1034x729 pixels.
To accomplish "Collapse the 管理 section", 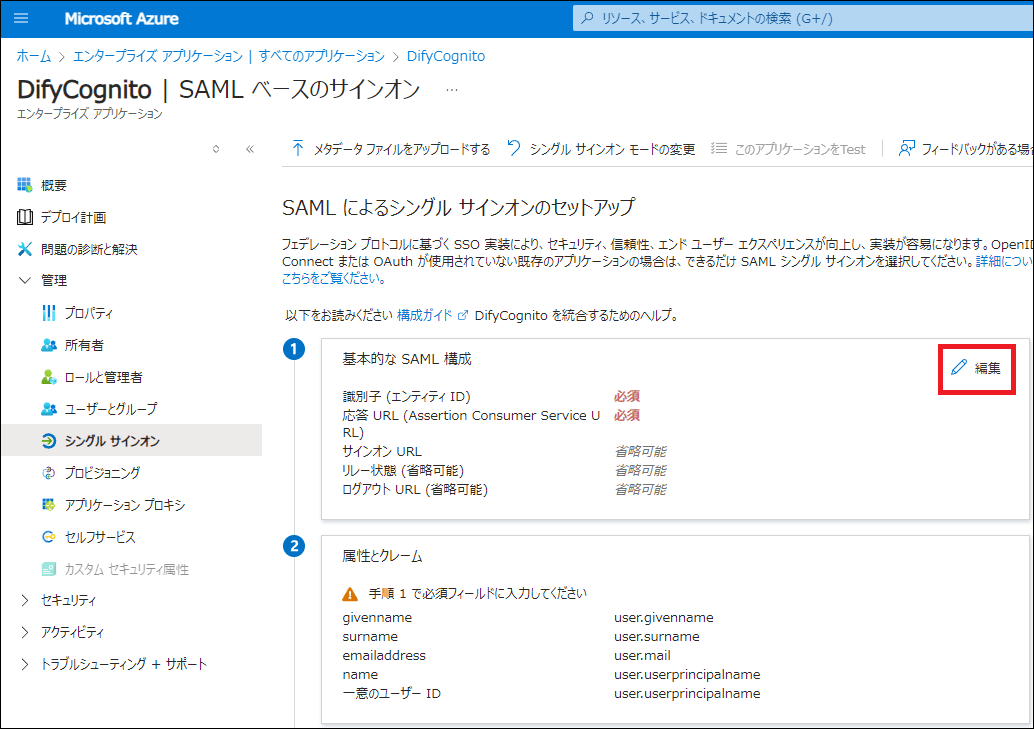I will click(25, 281).
